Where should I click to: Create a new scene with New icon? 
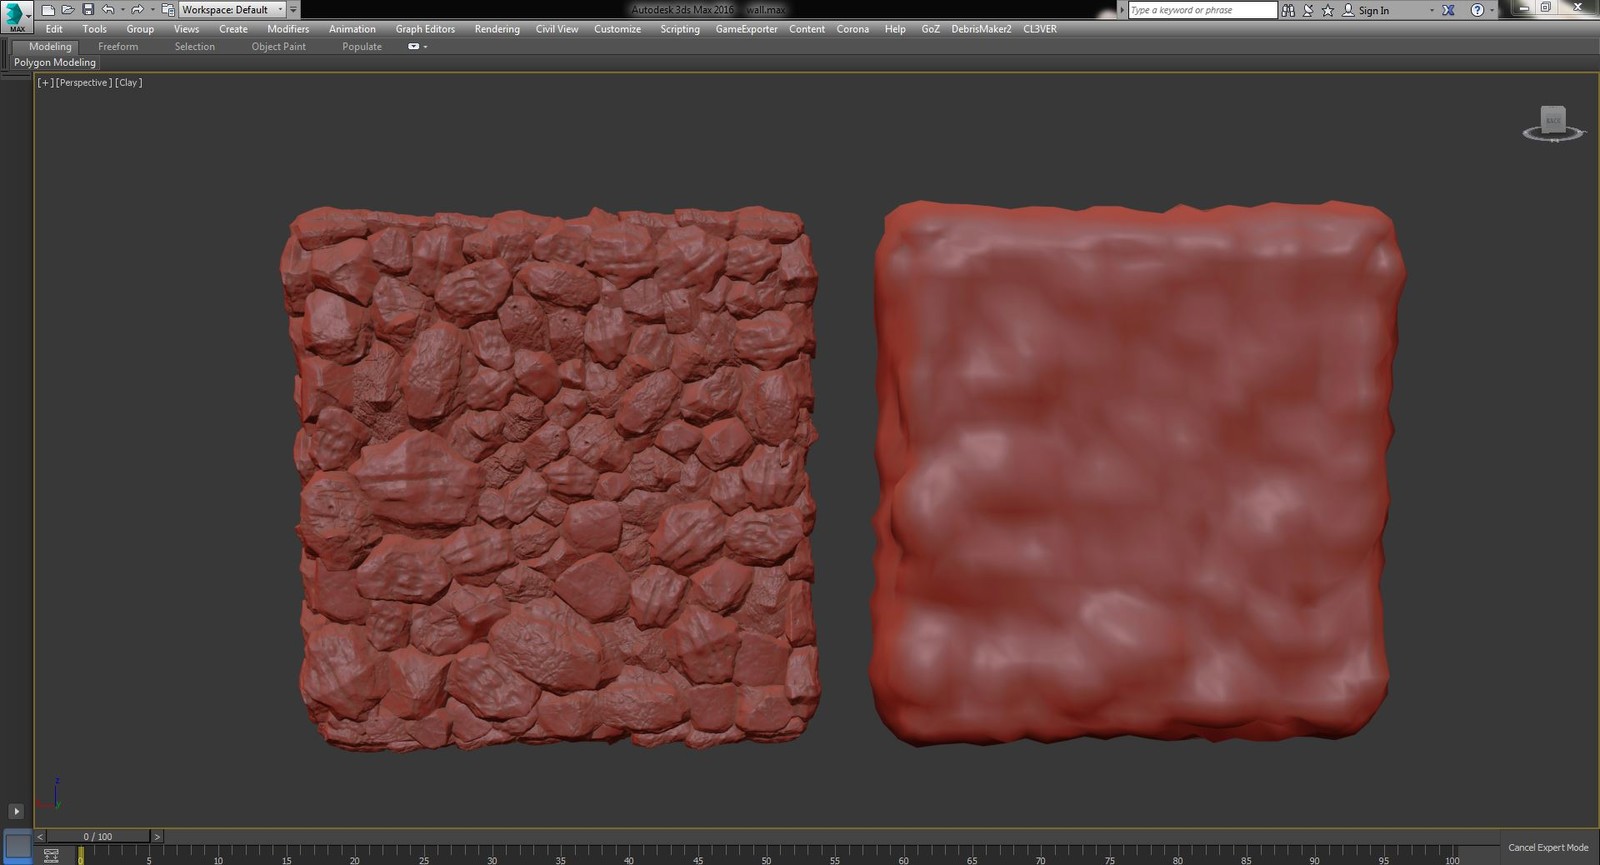pos(47,10)
